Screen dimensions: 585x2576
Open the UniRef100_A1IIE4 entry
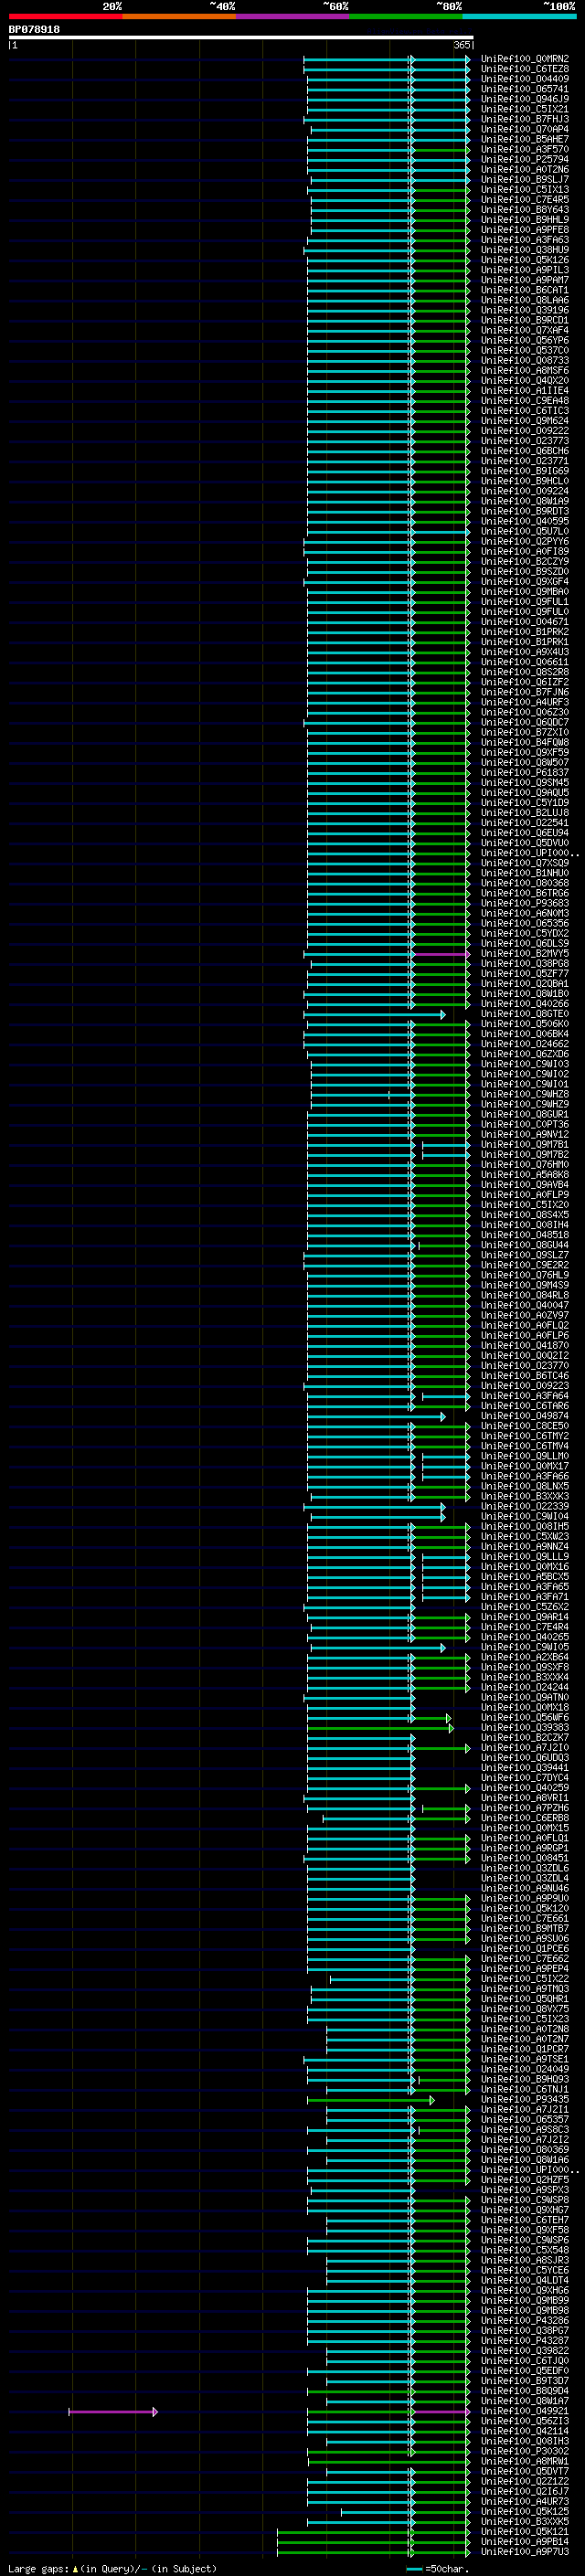524,391
